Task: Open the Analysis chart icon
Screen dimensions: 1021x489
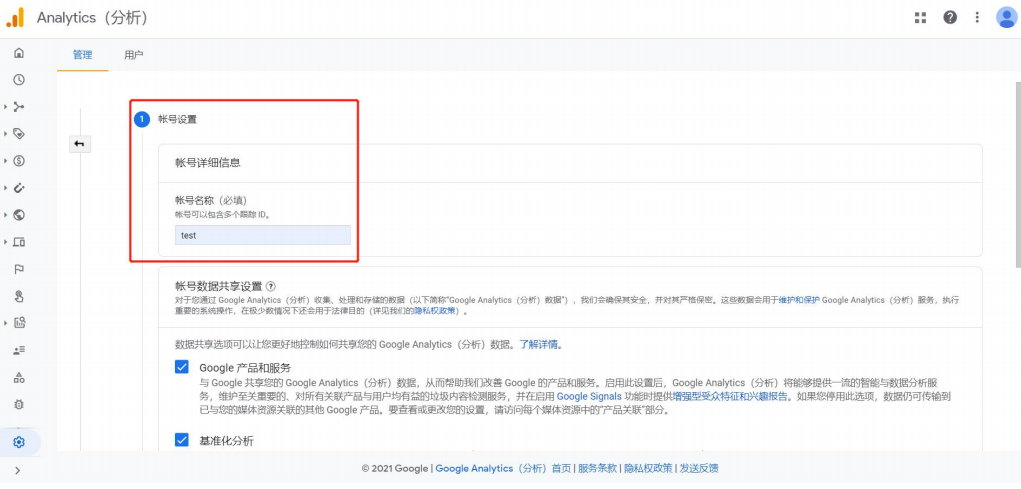Action: pos(19,322)
